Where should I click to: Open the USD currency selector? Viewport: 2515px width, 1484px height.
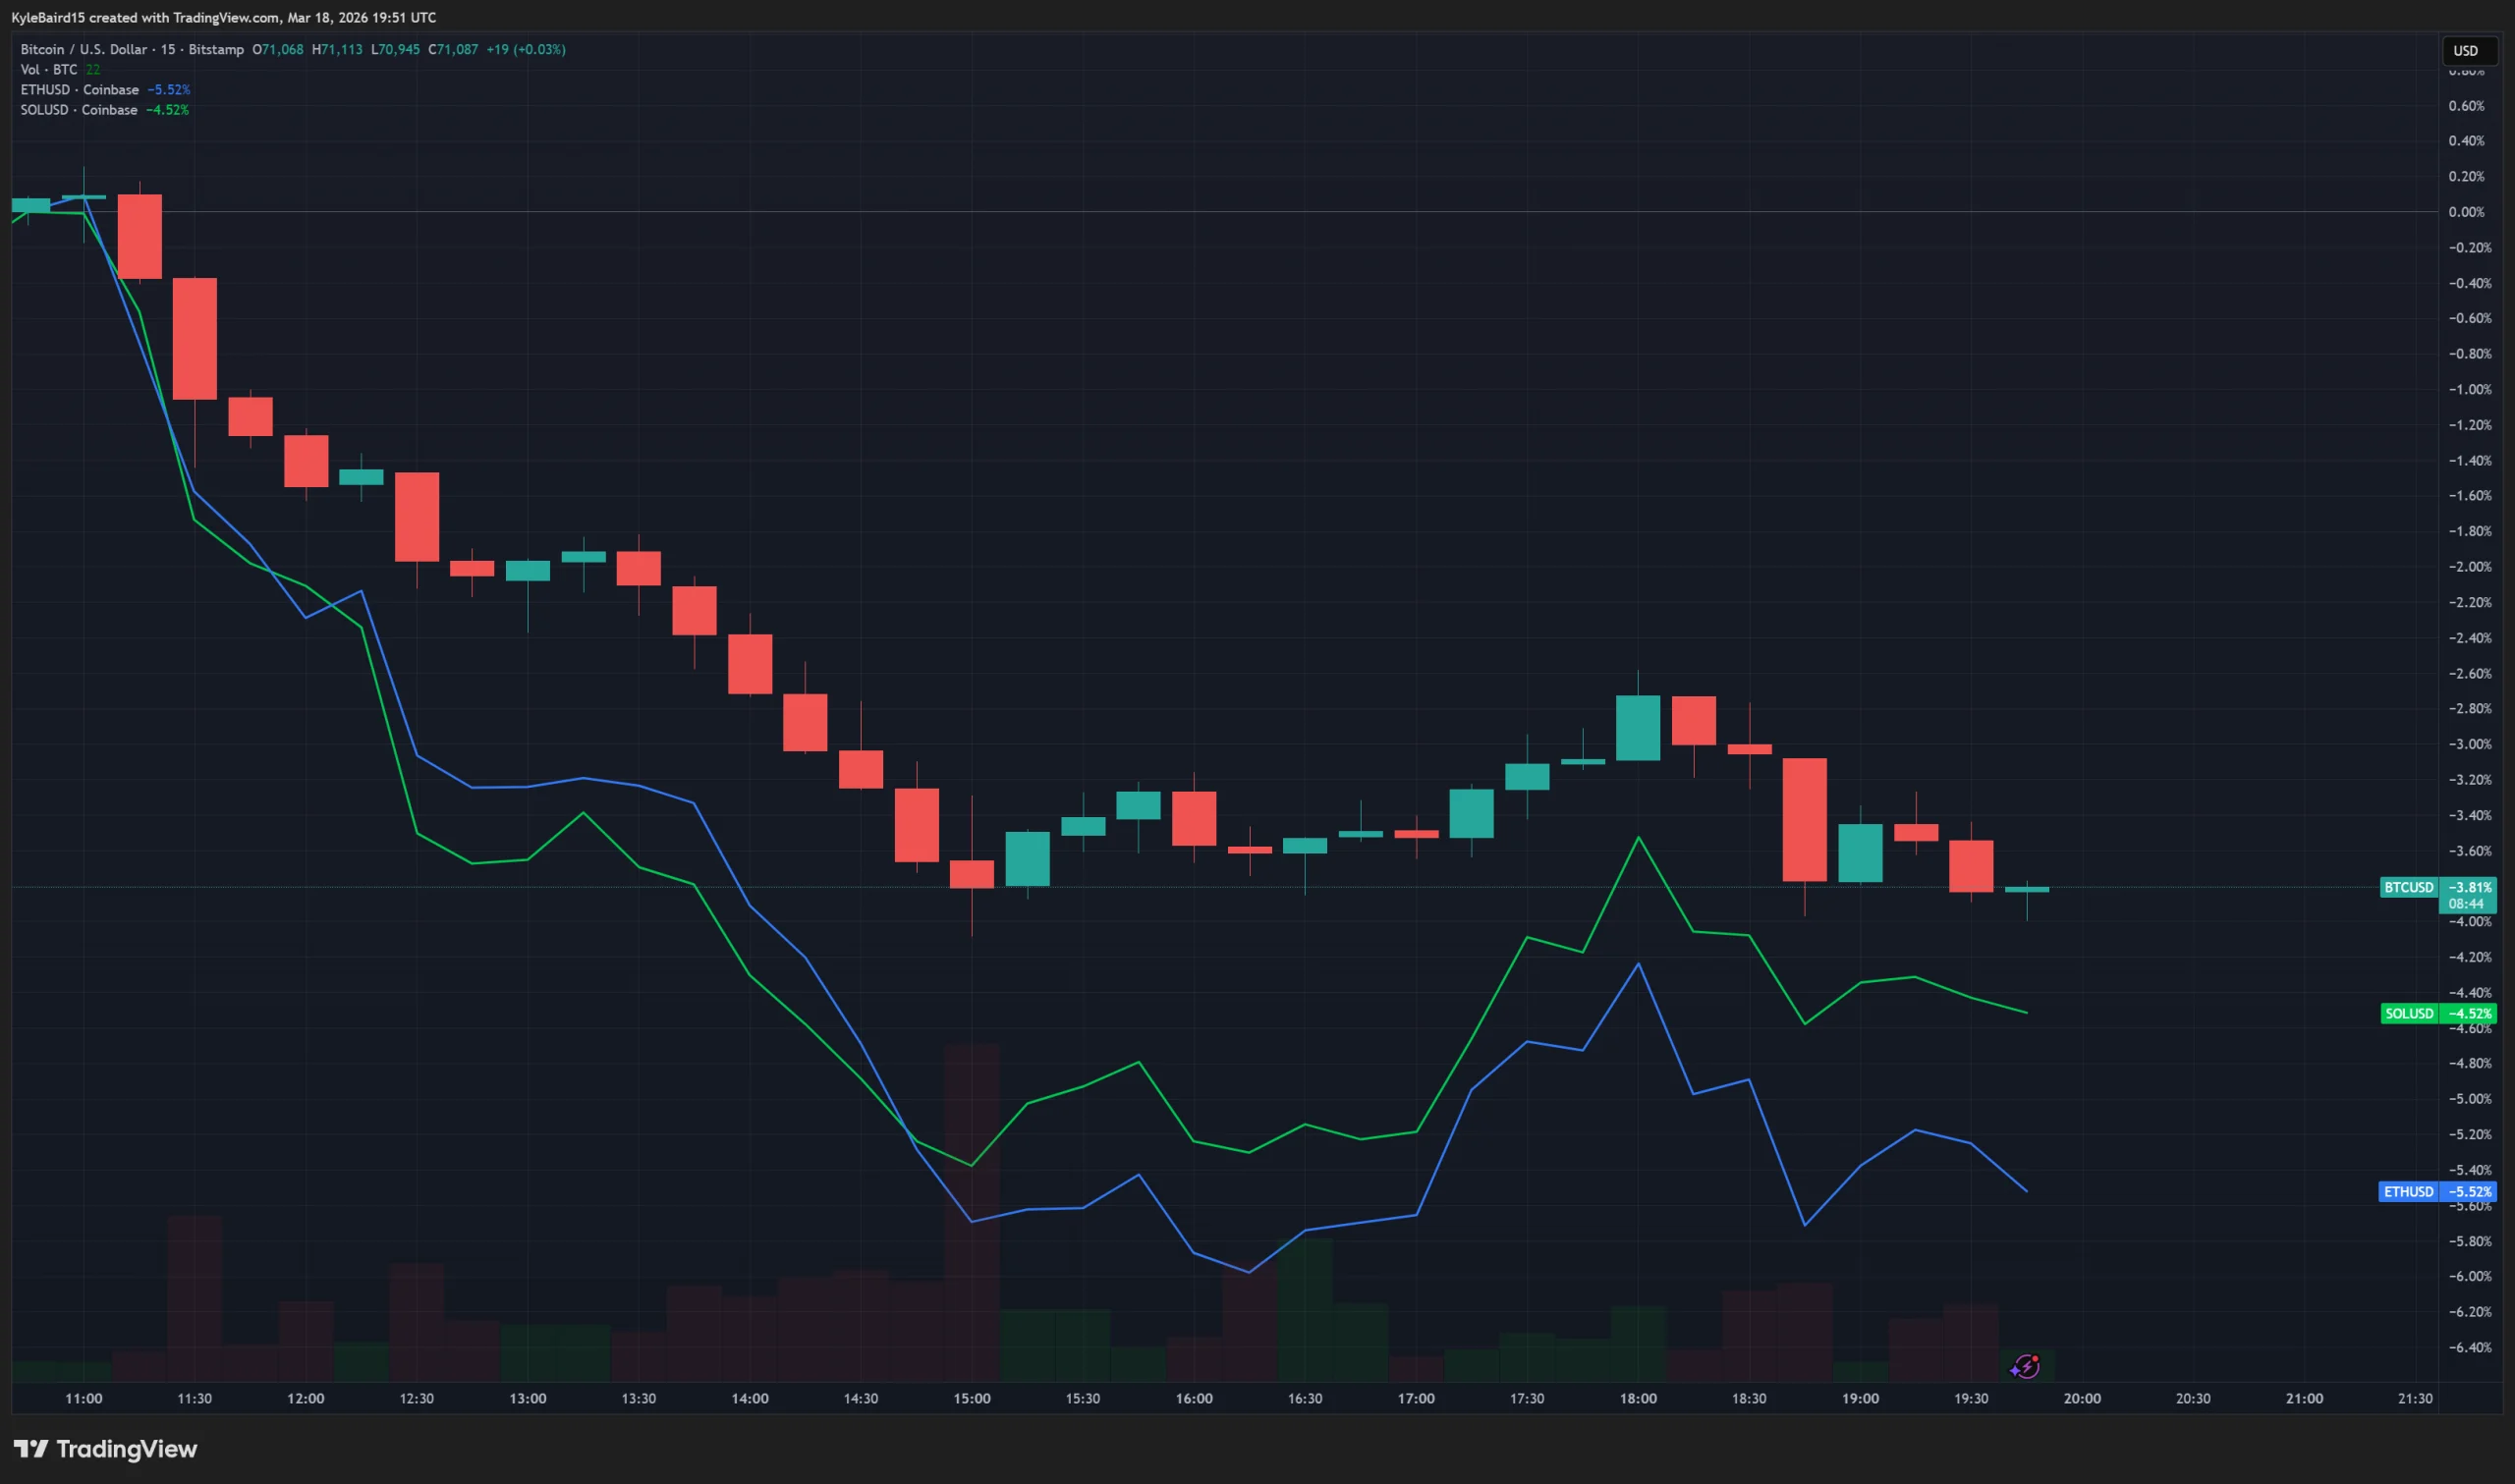coord(2465,50)
